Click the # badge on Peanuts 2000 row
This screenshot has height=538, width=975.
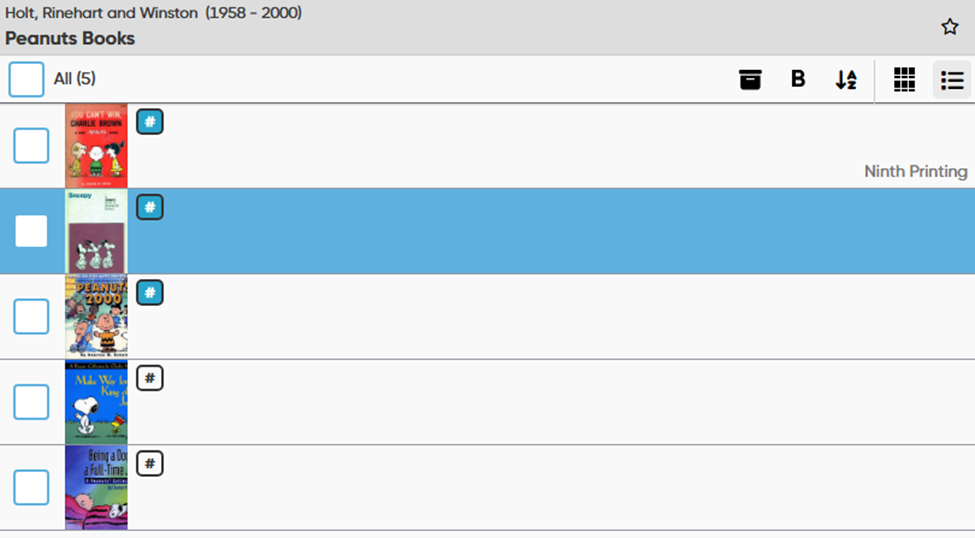click(149, 293)
